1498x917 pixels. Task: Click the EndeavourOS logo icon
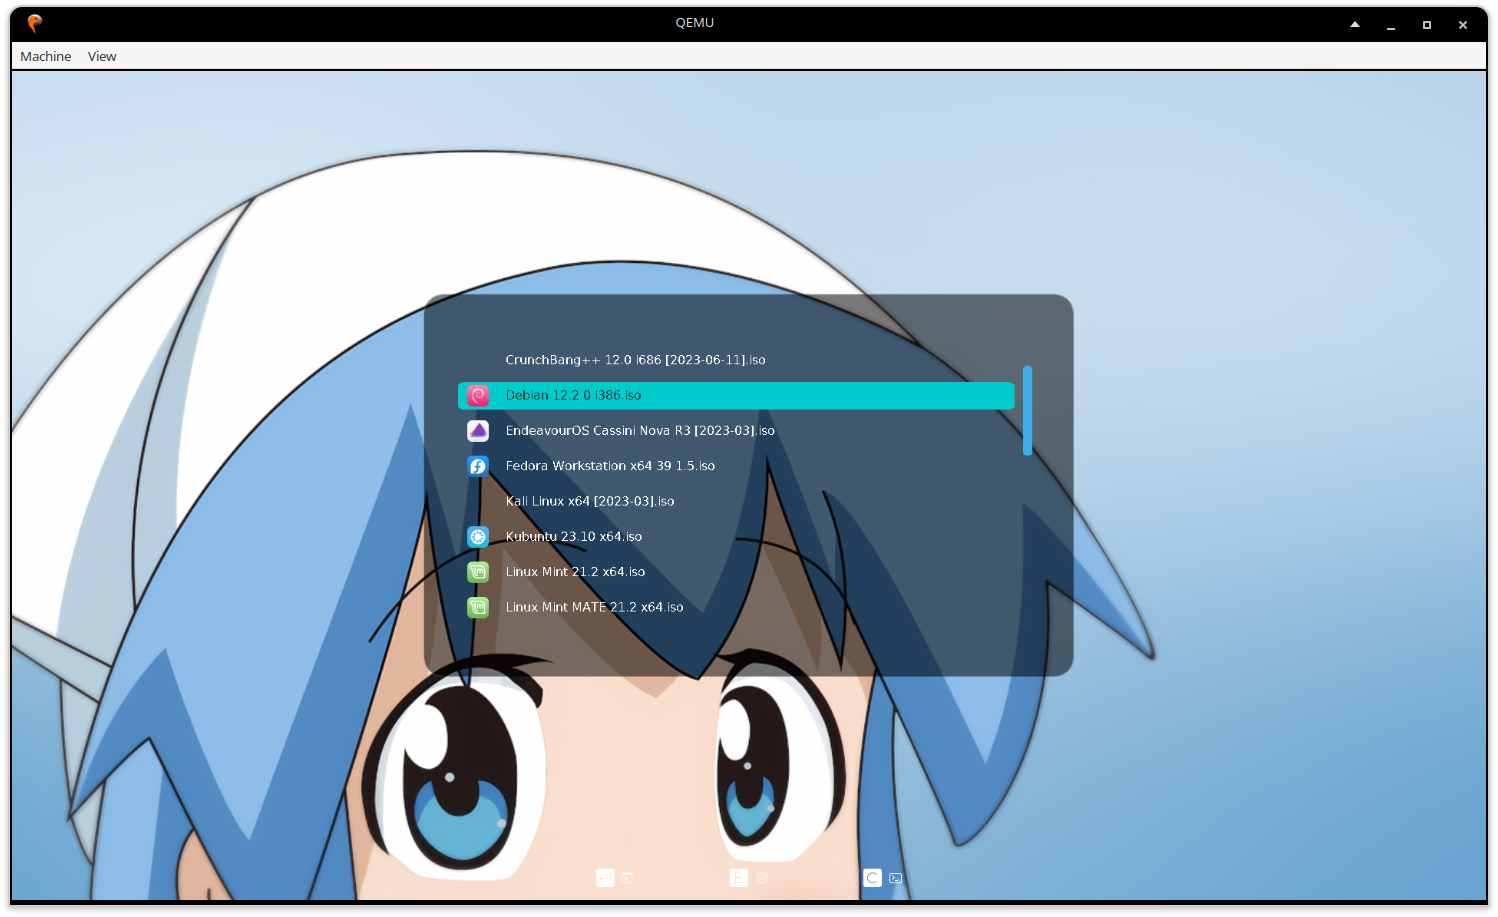[x=478, y=431]
